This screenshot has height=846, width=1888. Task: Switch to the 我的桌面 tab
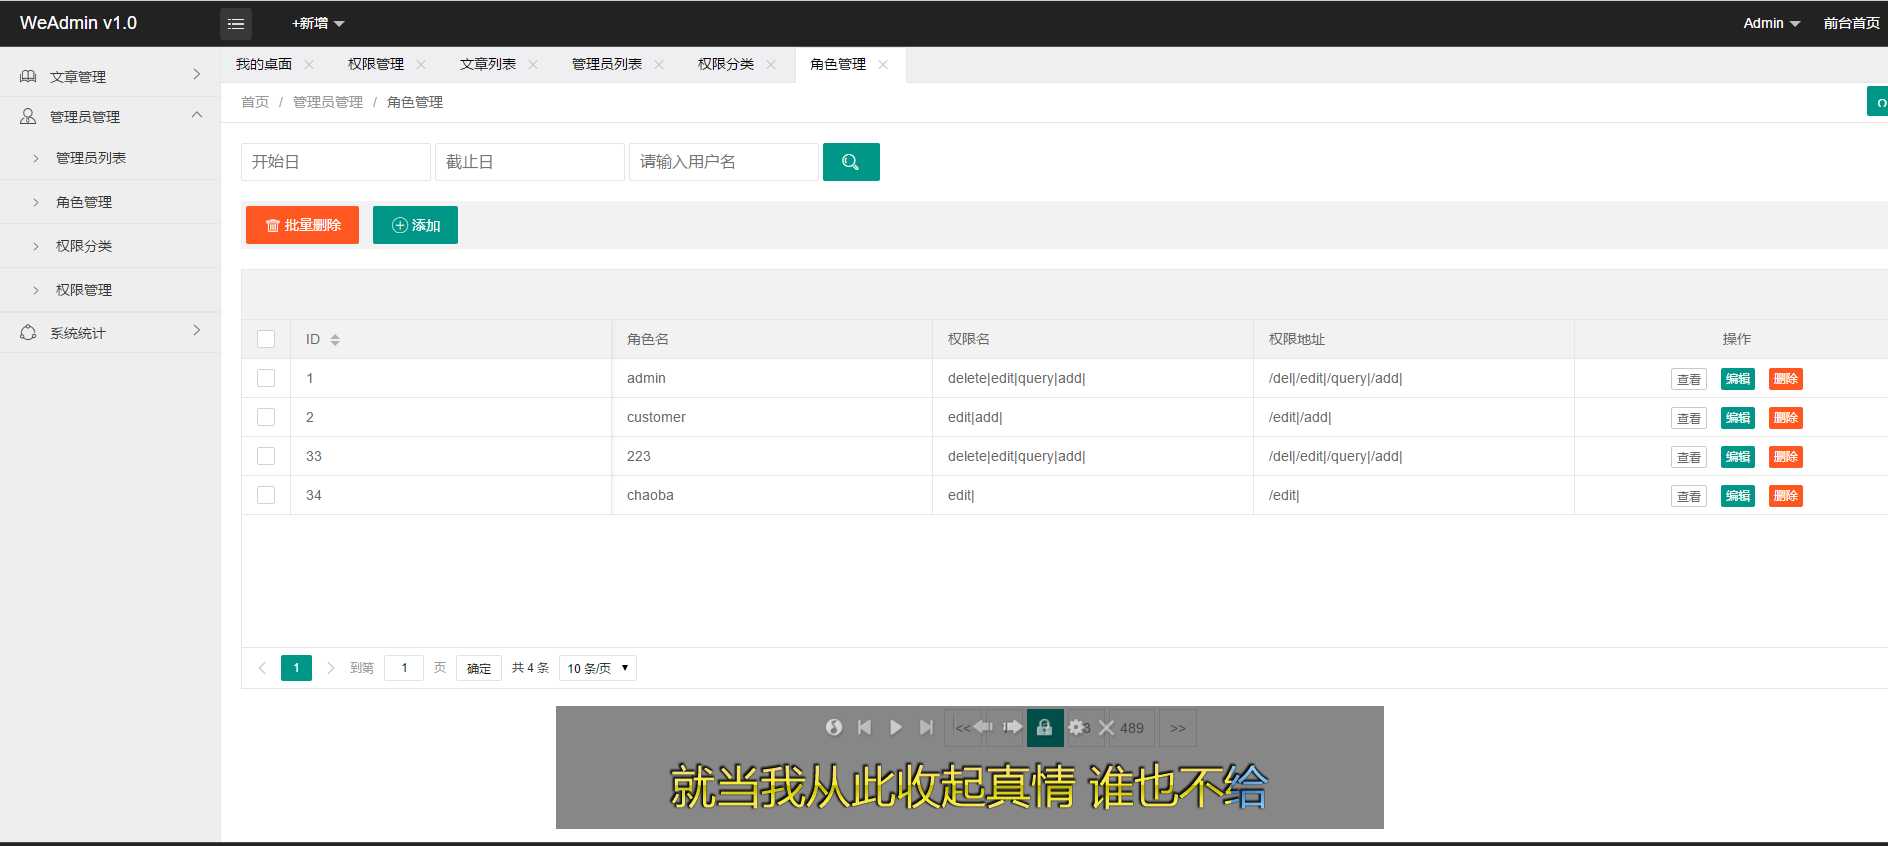(x=264, y=64)
